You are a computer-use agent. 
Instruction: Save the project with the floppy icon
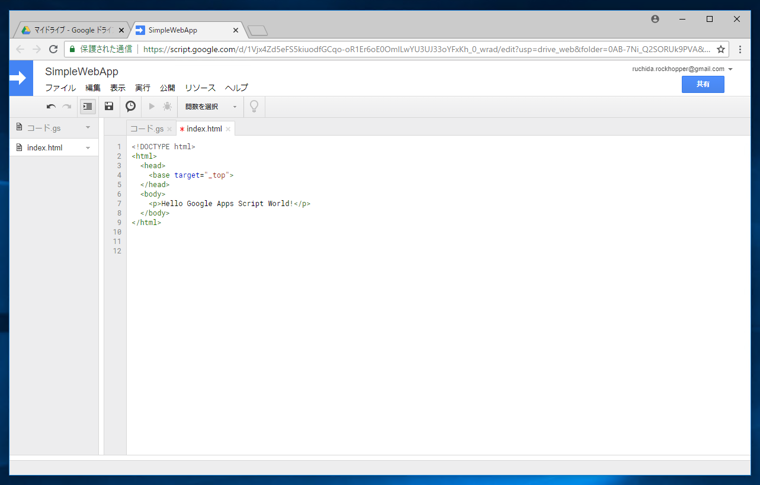pos(109,106)
